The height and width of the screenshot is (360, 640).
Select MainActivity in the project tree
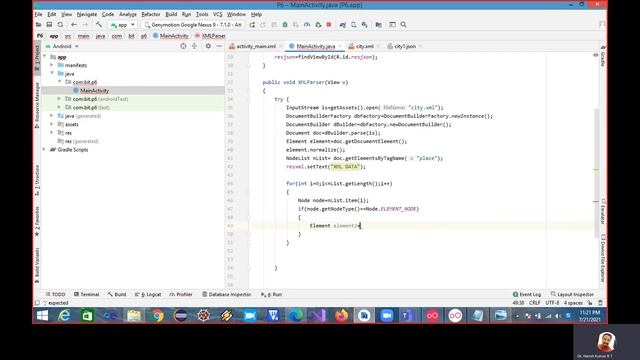click(x=94, y=91)
